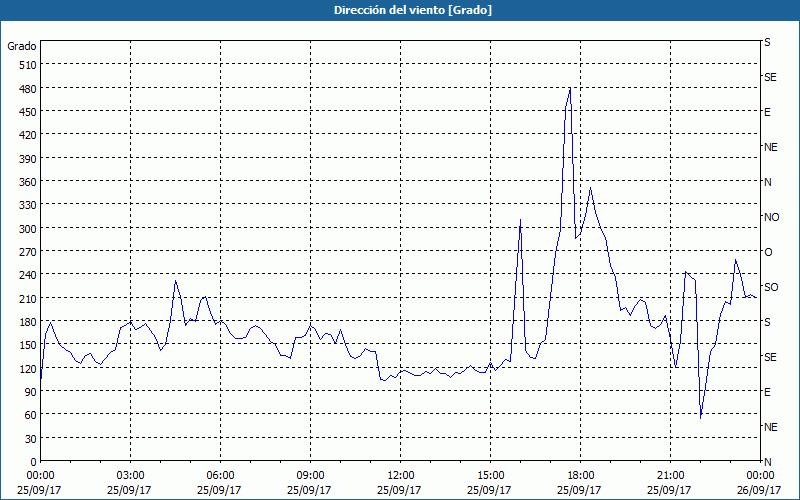Click the 60 y-axis tick label
800x500 pixels.
(31, 415)
